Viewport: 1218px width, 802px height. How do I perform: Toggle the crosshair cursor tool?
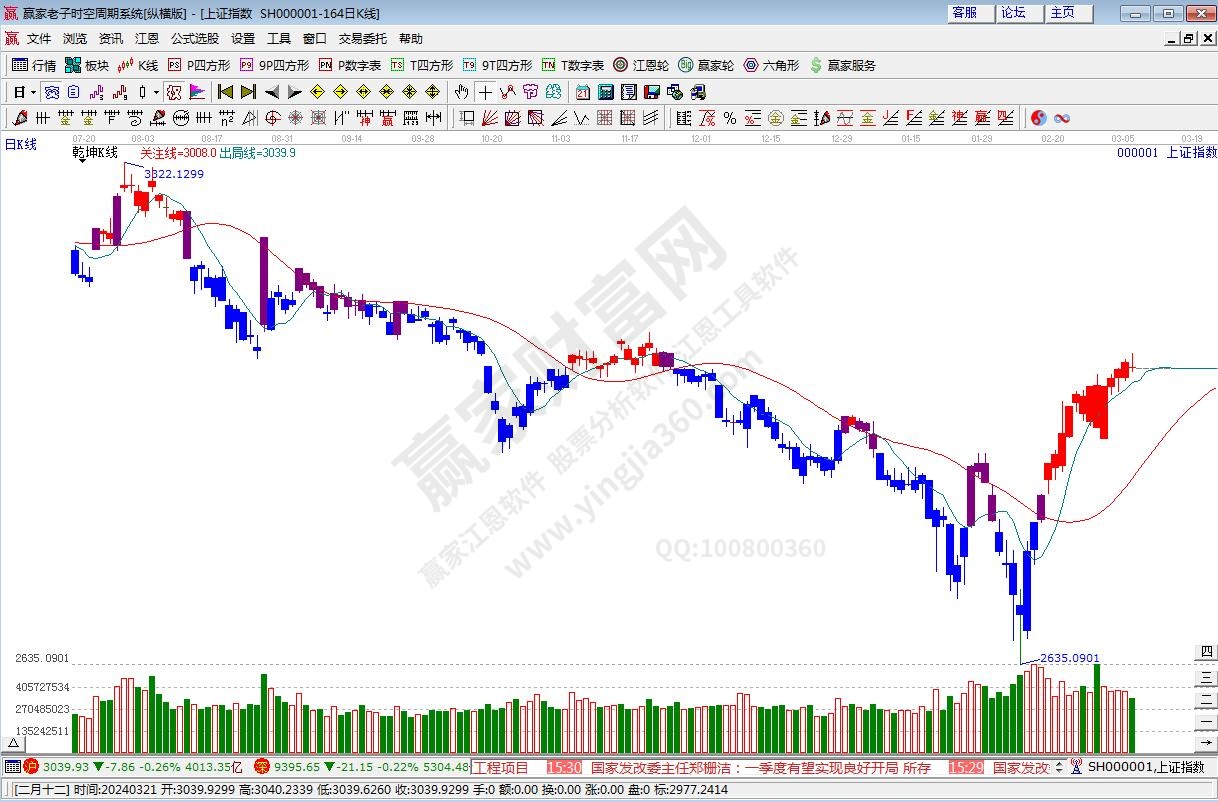click(x=485, y=92)
